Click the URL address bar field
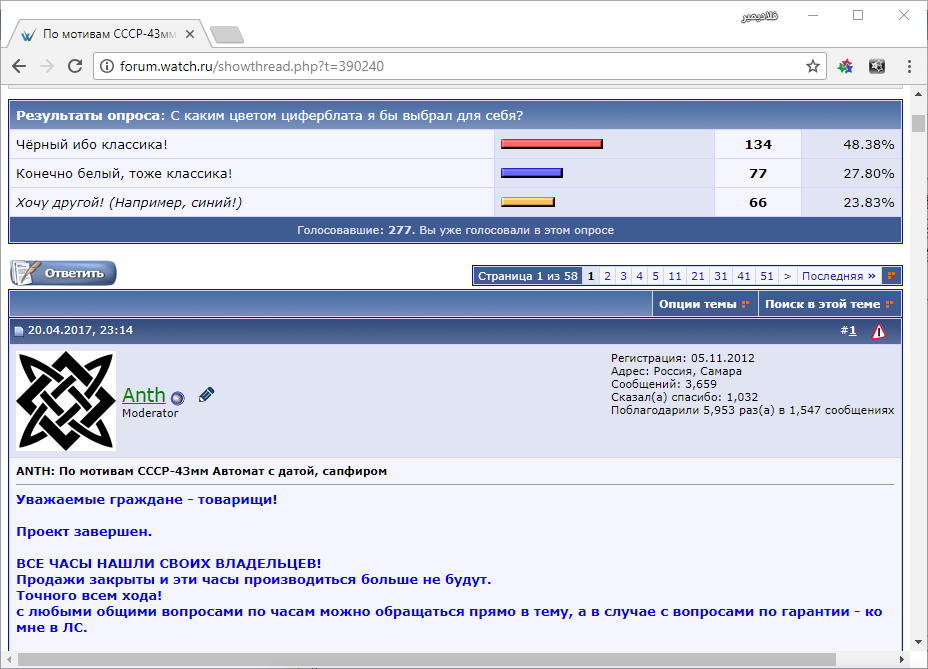928x669 pixels. pos(450,67)
